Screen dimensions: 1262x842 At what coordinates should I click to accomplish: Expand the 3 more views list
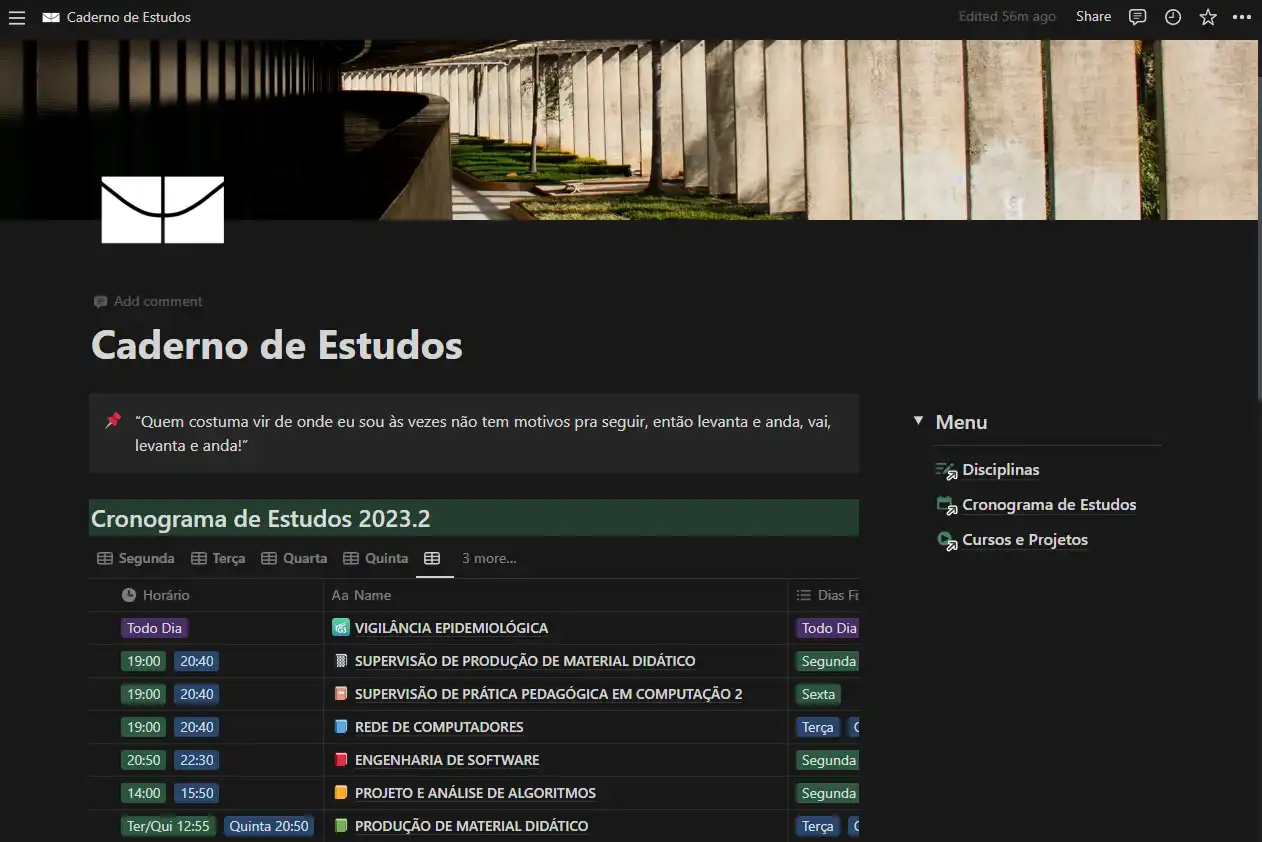(489, 558)
